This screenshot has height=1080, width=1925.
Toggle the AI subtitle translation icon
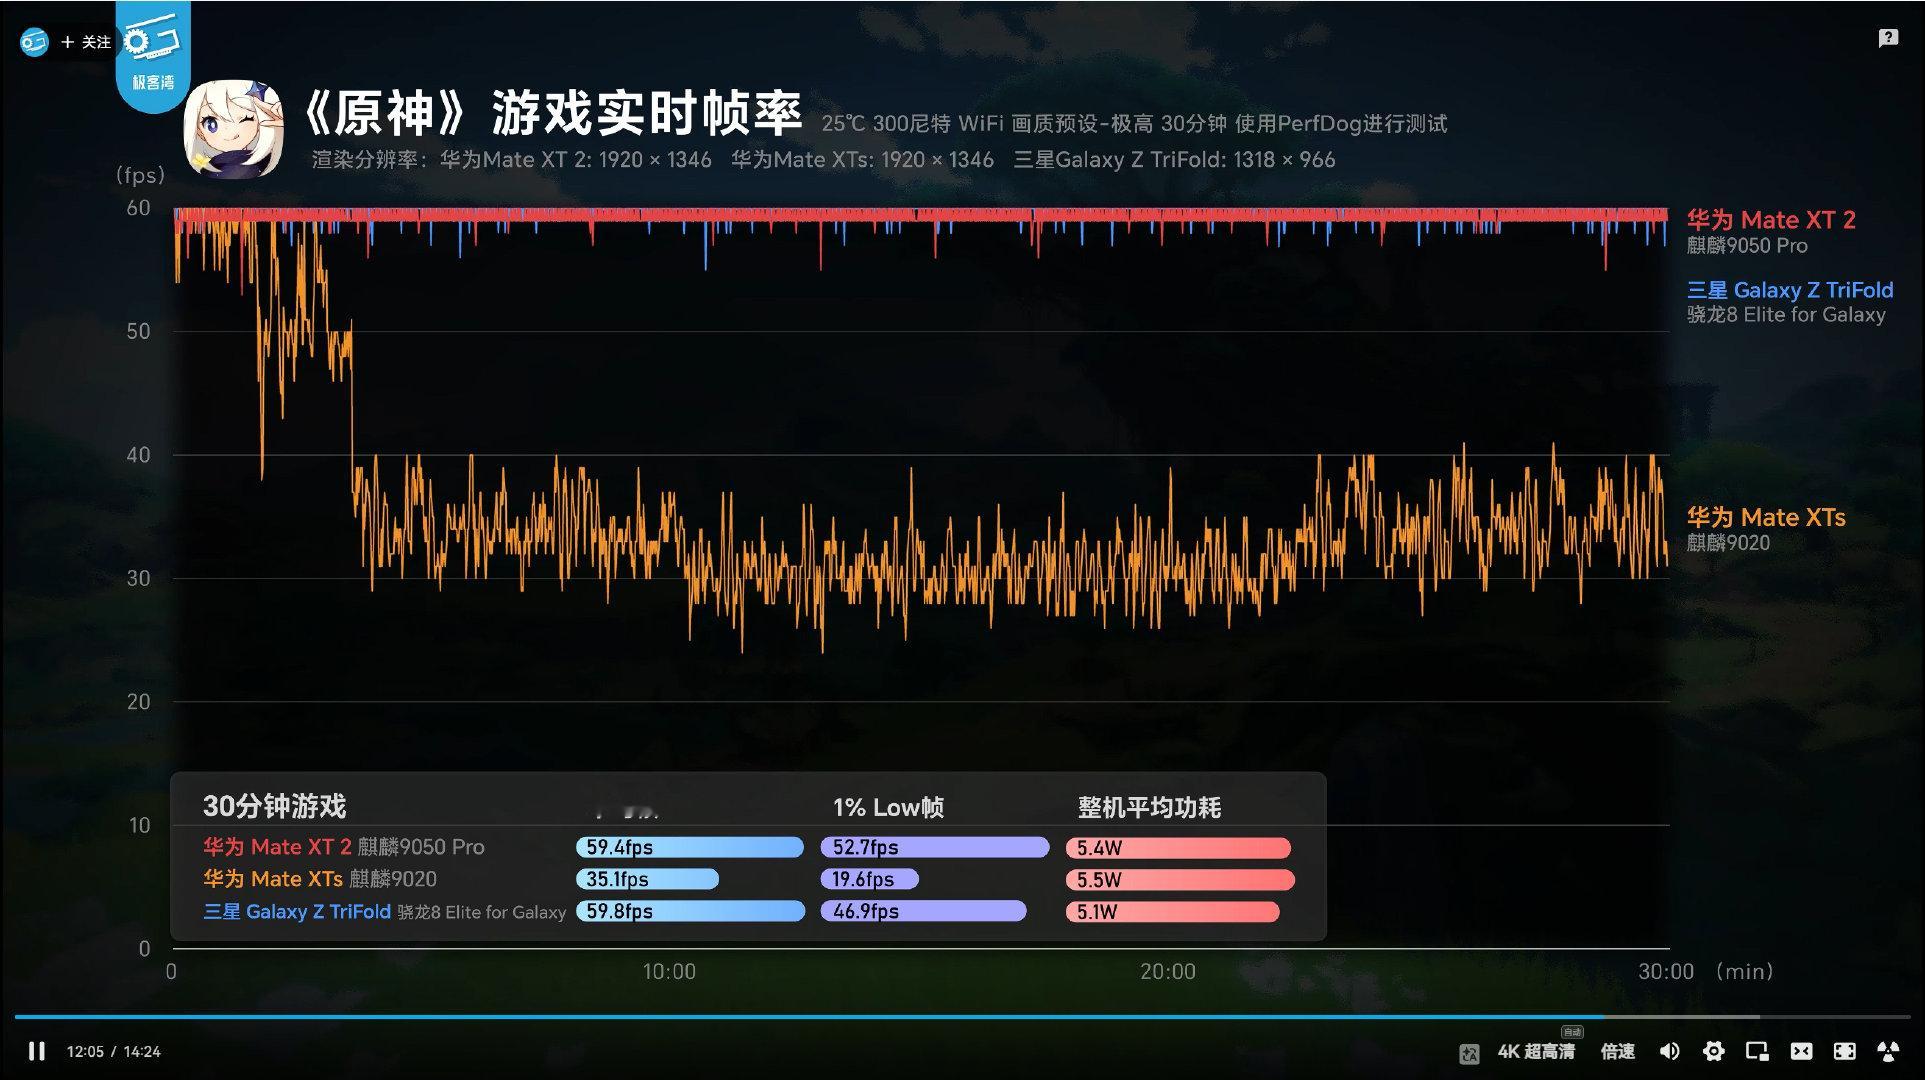[x=1469, y=1052]
